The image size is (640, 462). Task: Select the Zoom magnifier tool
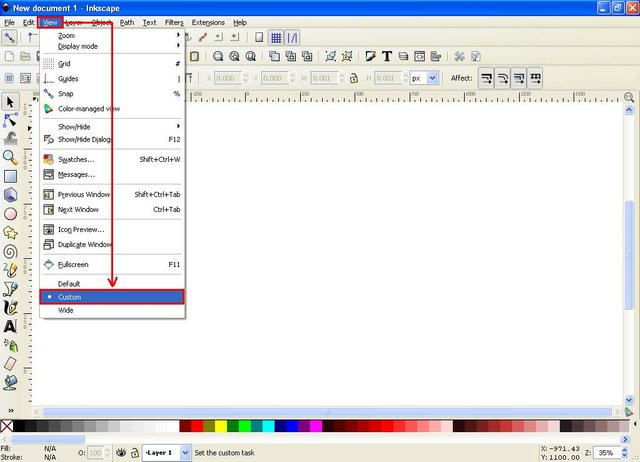[x=10, y=158]
